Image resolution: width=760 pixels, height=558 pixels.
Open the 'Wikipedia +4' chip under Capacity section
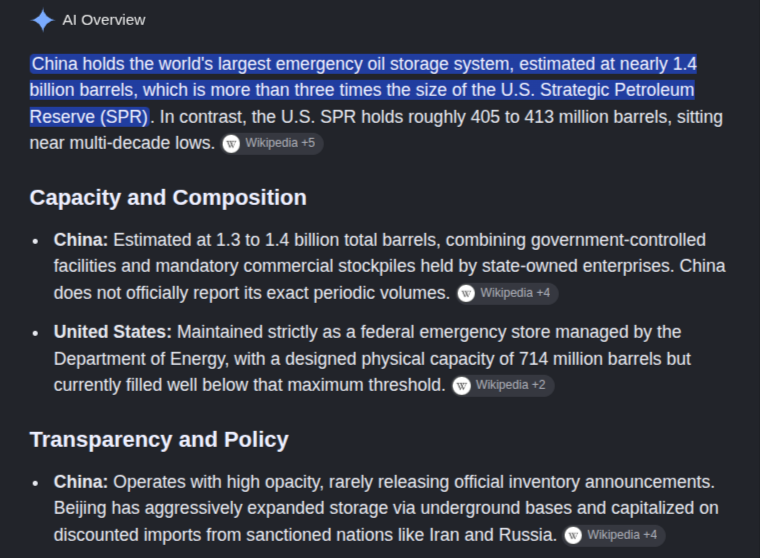click(507, 293)
